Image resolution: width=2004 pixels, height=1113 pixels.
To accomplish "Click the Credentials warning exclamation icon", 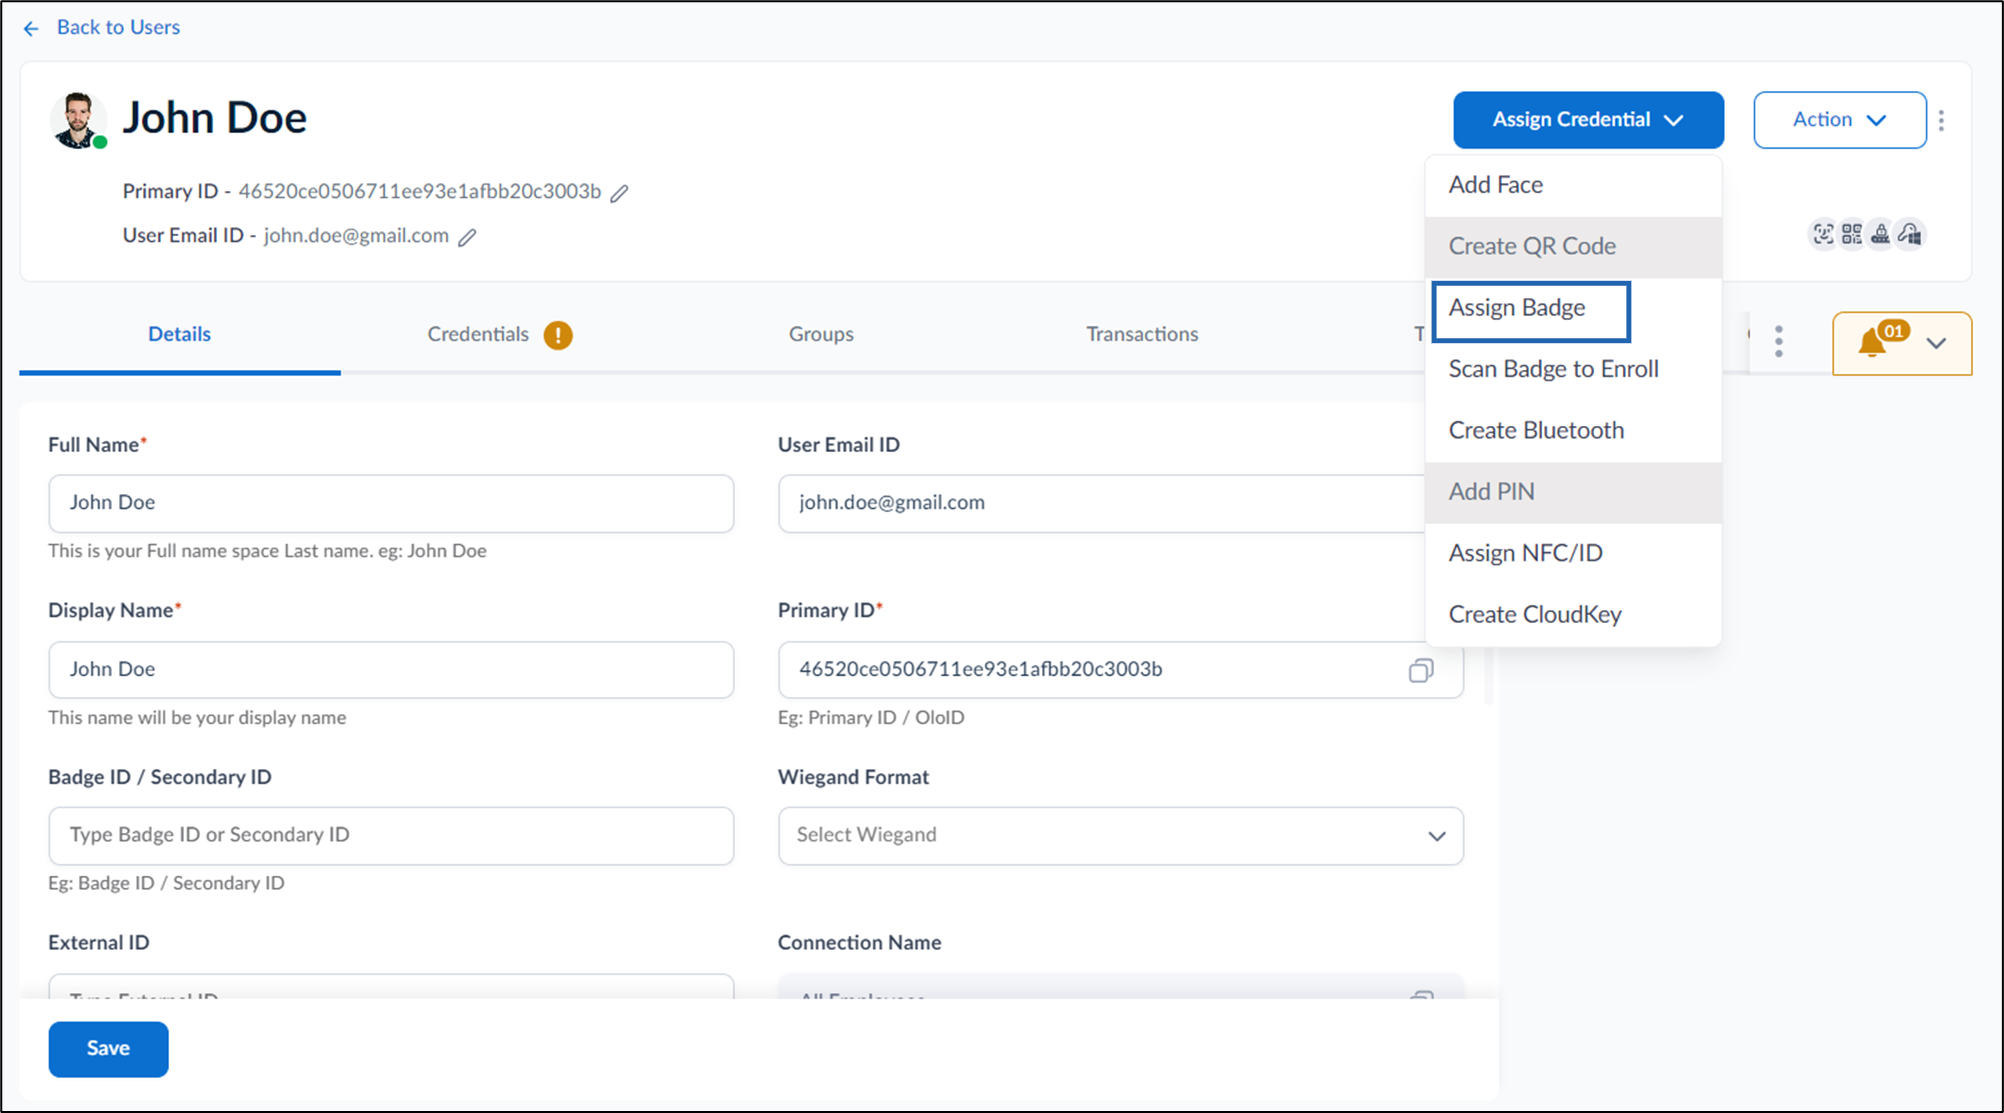I will pos(558,335).
